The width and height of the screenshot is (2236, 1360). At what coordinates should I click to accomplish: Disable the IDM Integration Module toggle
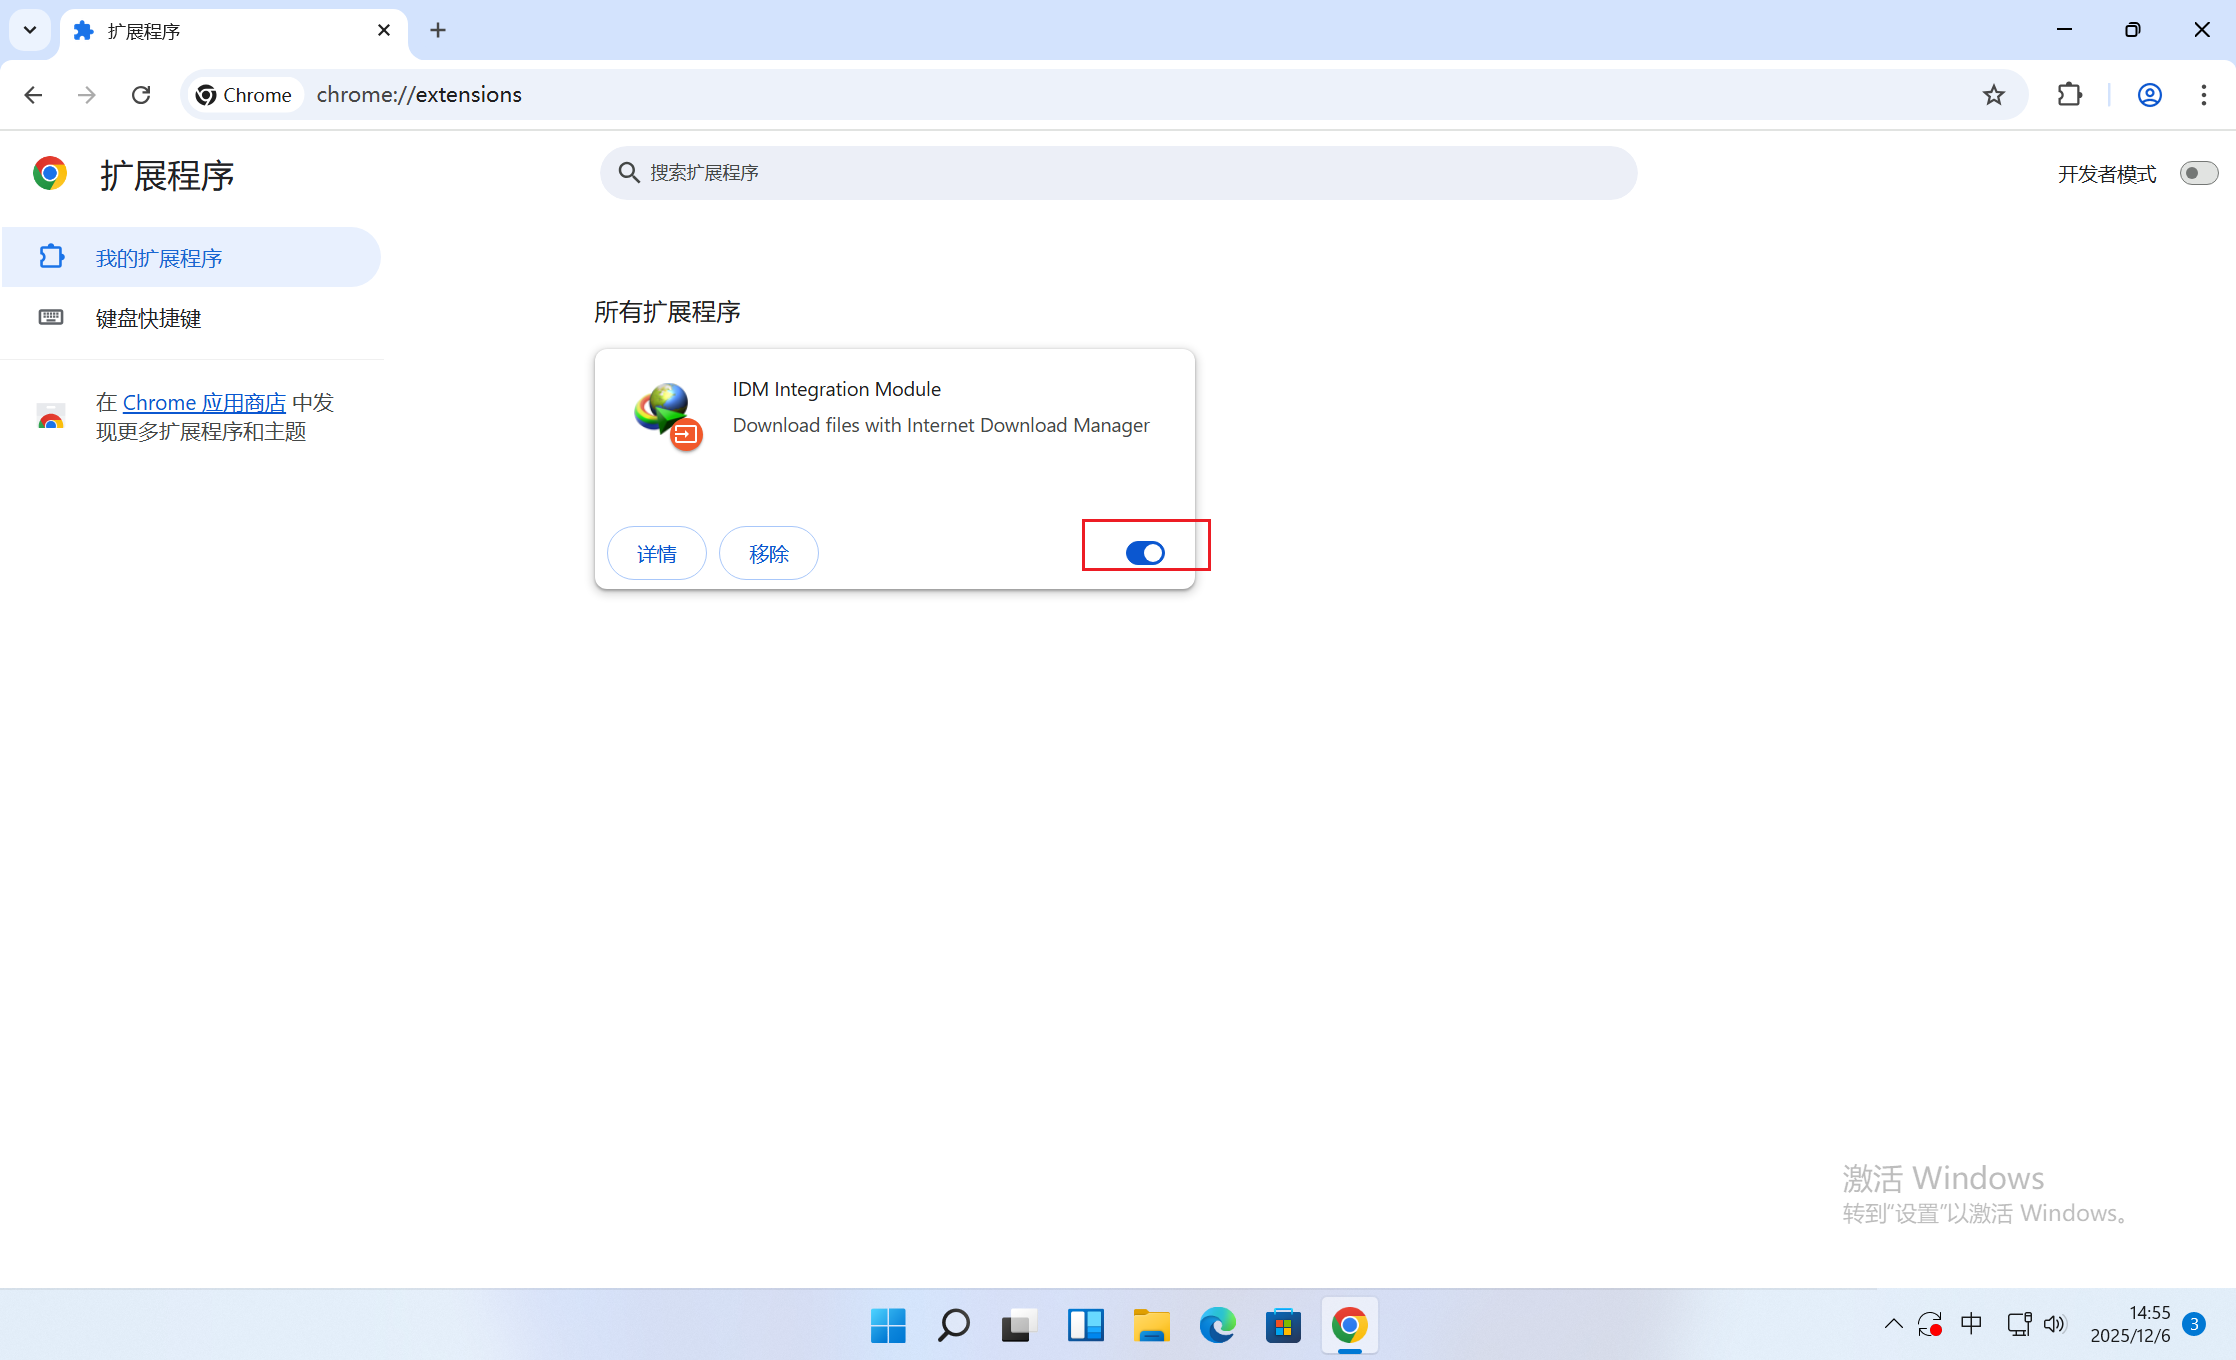[x=1145, y=553]
